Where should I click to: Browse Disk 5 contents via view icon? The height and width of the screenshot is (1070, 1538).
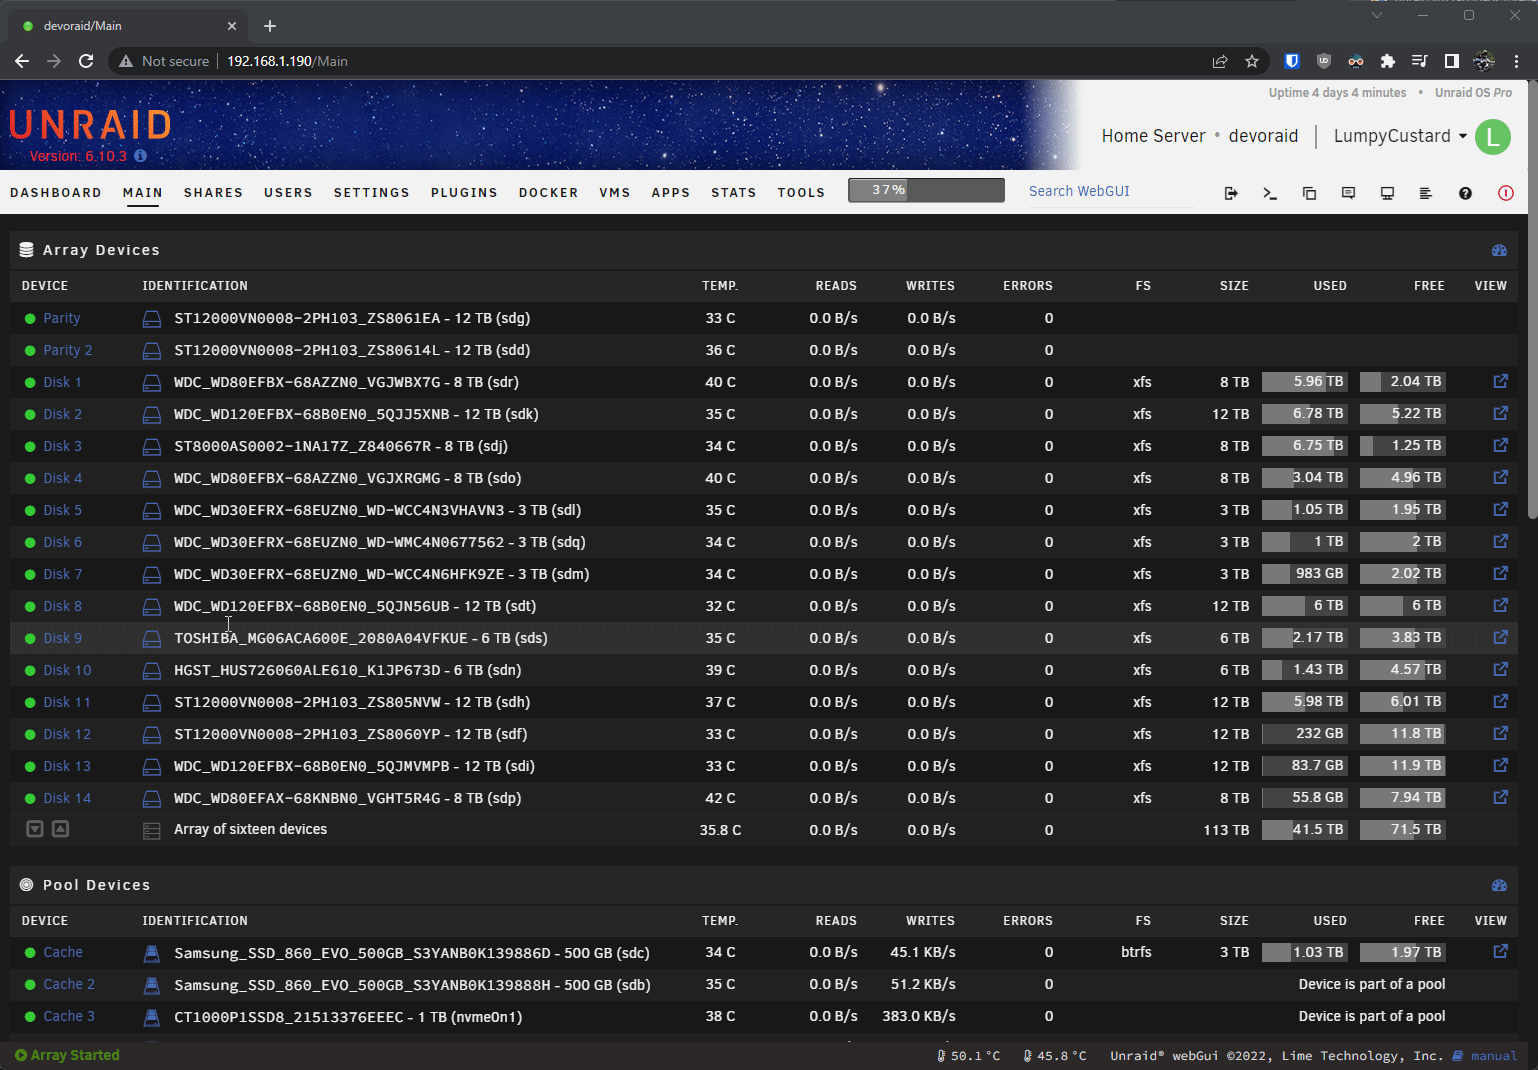pos(1500,509)
